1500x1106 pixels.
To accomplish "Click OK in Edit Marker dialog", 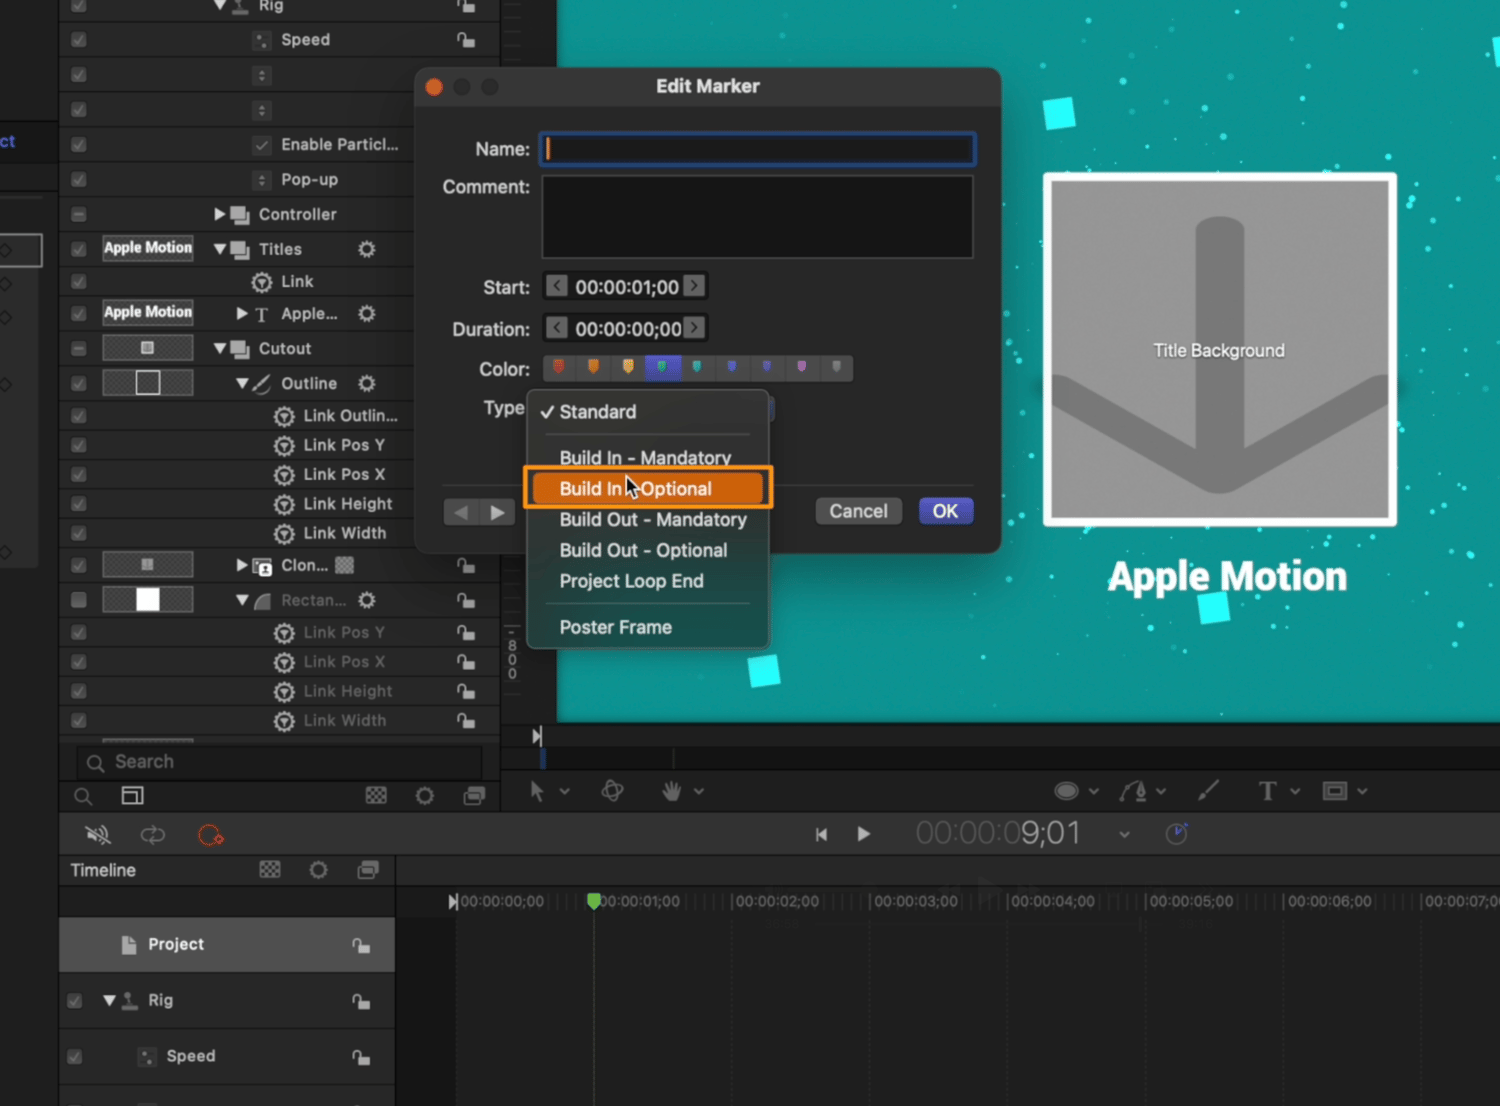I will pos(945,511).
